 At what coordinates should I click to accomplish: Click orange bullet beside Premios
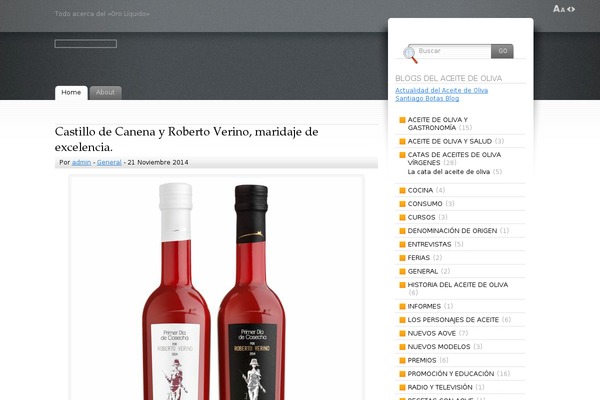pyautogui.click(x=402, y=360)
